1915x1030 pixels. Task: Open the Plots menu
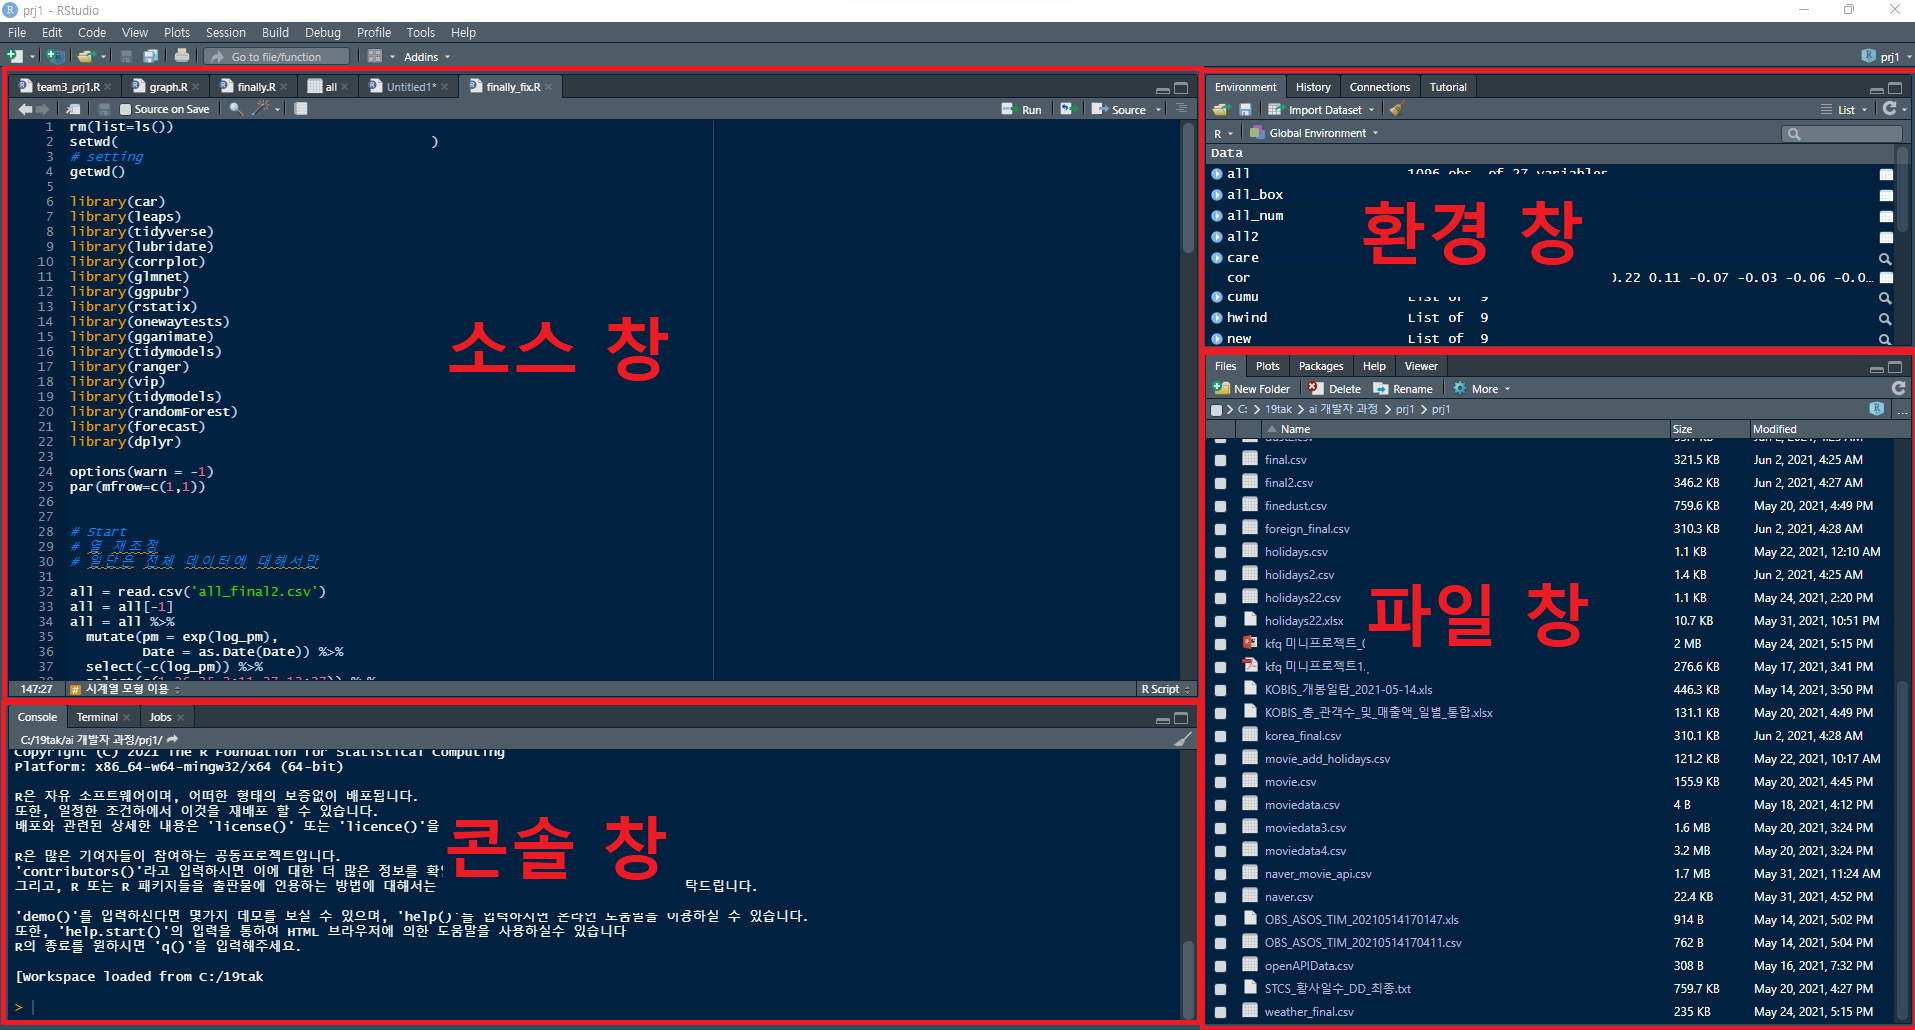(177, 32)
